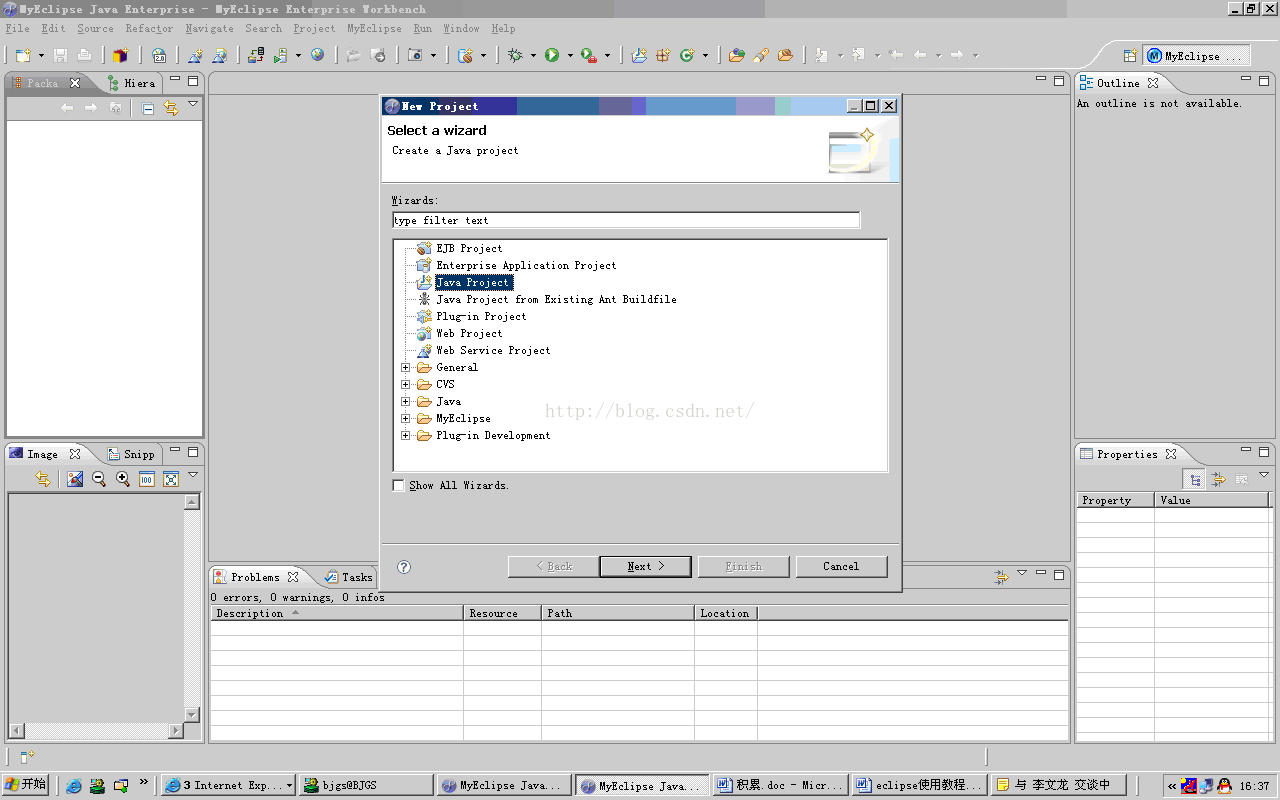Viewport: 1280px width, 800px height.
Task: Open the Navigate menu
Action: [209, 28]
